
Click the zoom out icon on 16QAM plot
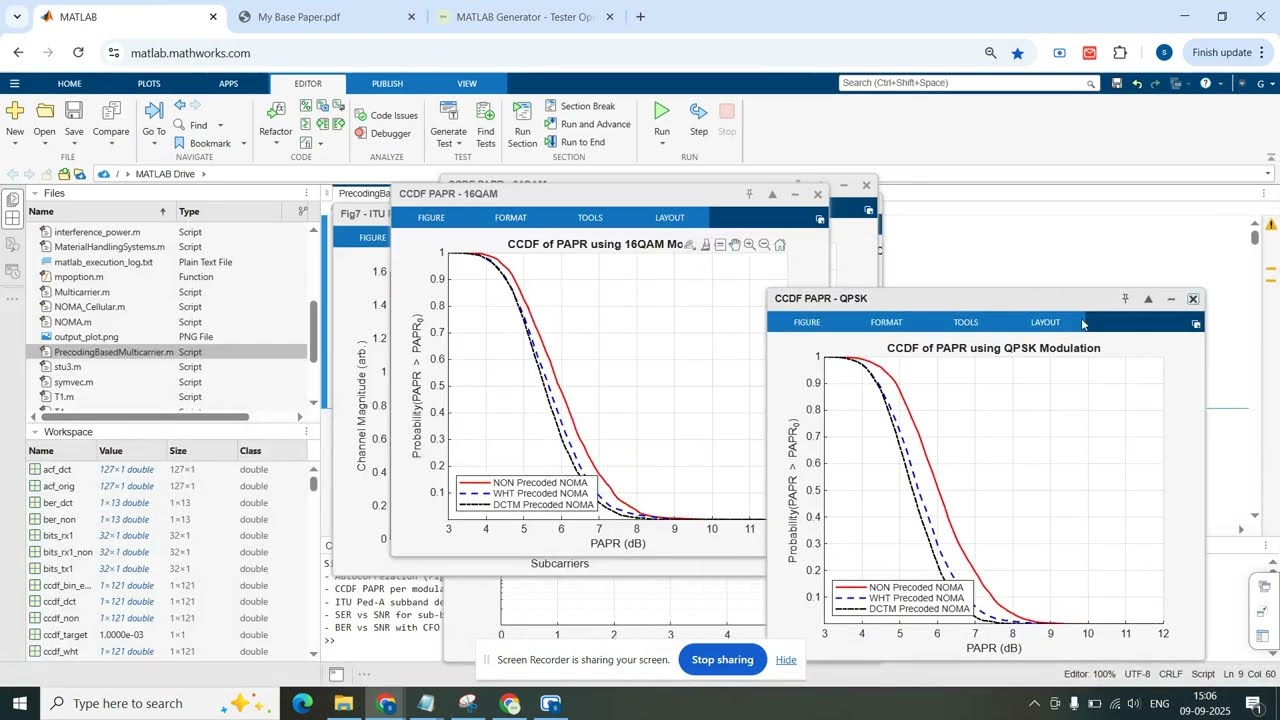[764, 245]
